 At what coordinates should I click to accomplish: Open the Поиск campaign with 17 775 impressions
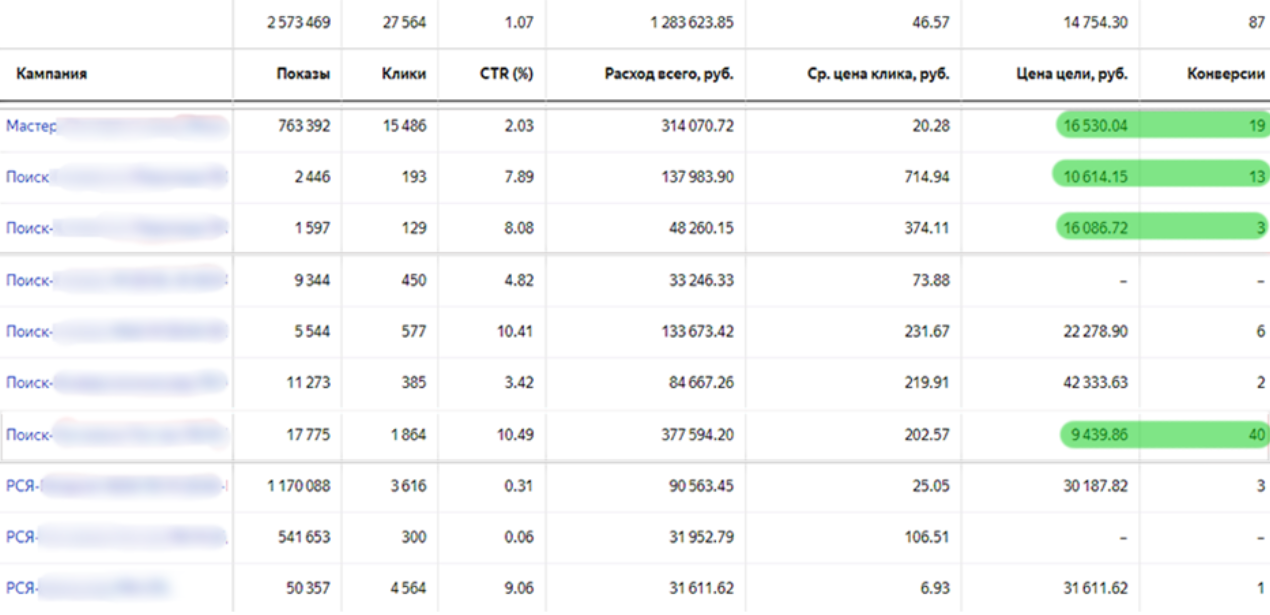[27, 435]
